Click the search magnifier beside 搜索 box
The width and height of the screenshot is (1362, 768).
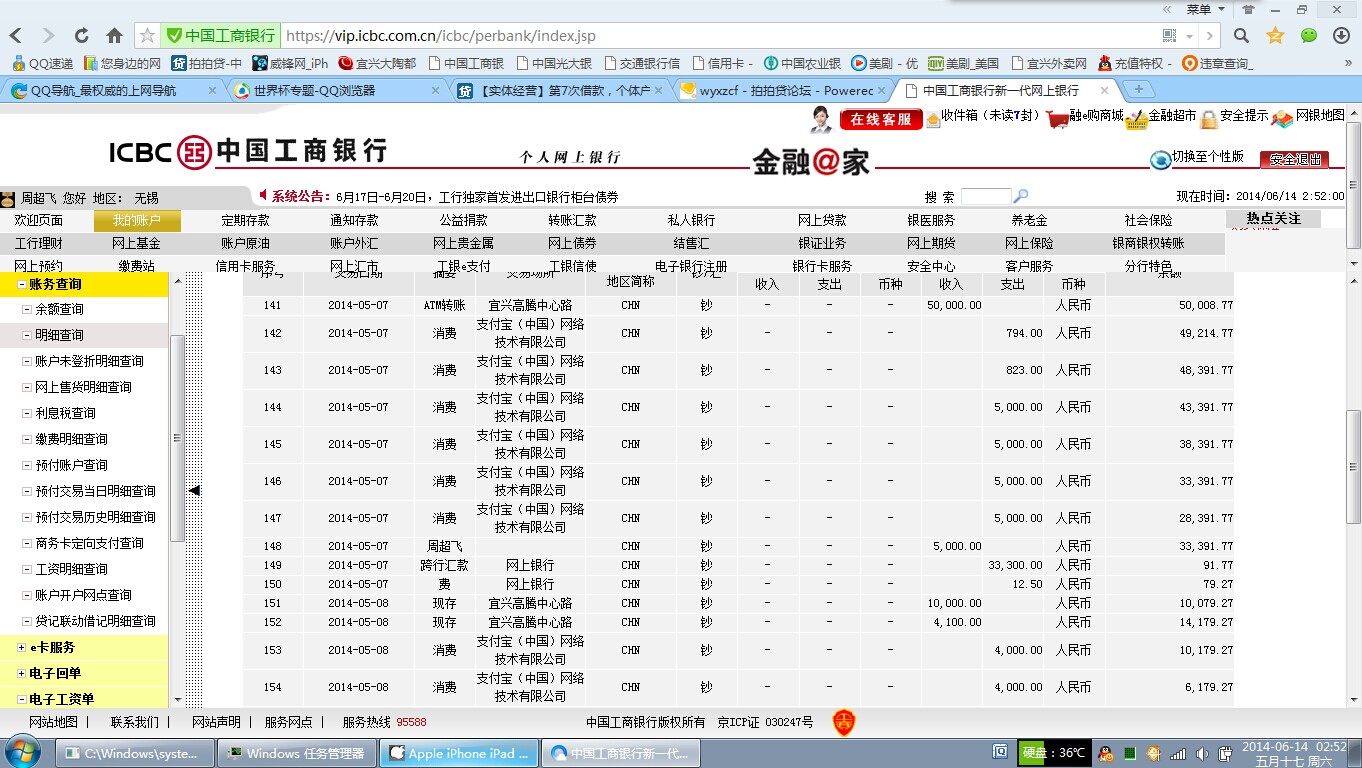[1020, 197]
